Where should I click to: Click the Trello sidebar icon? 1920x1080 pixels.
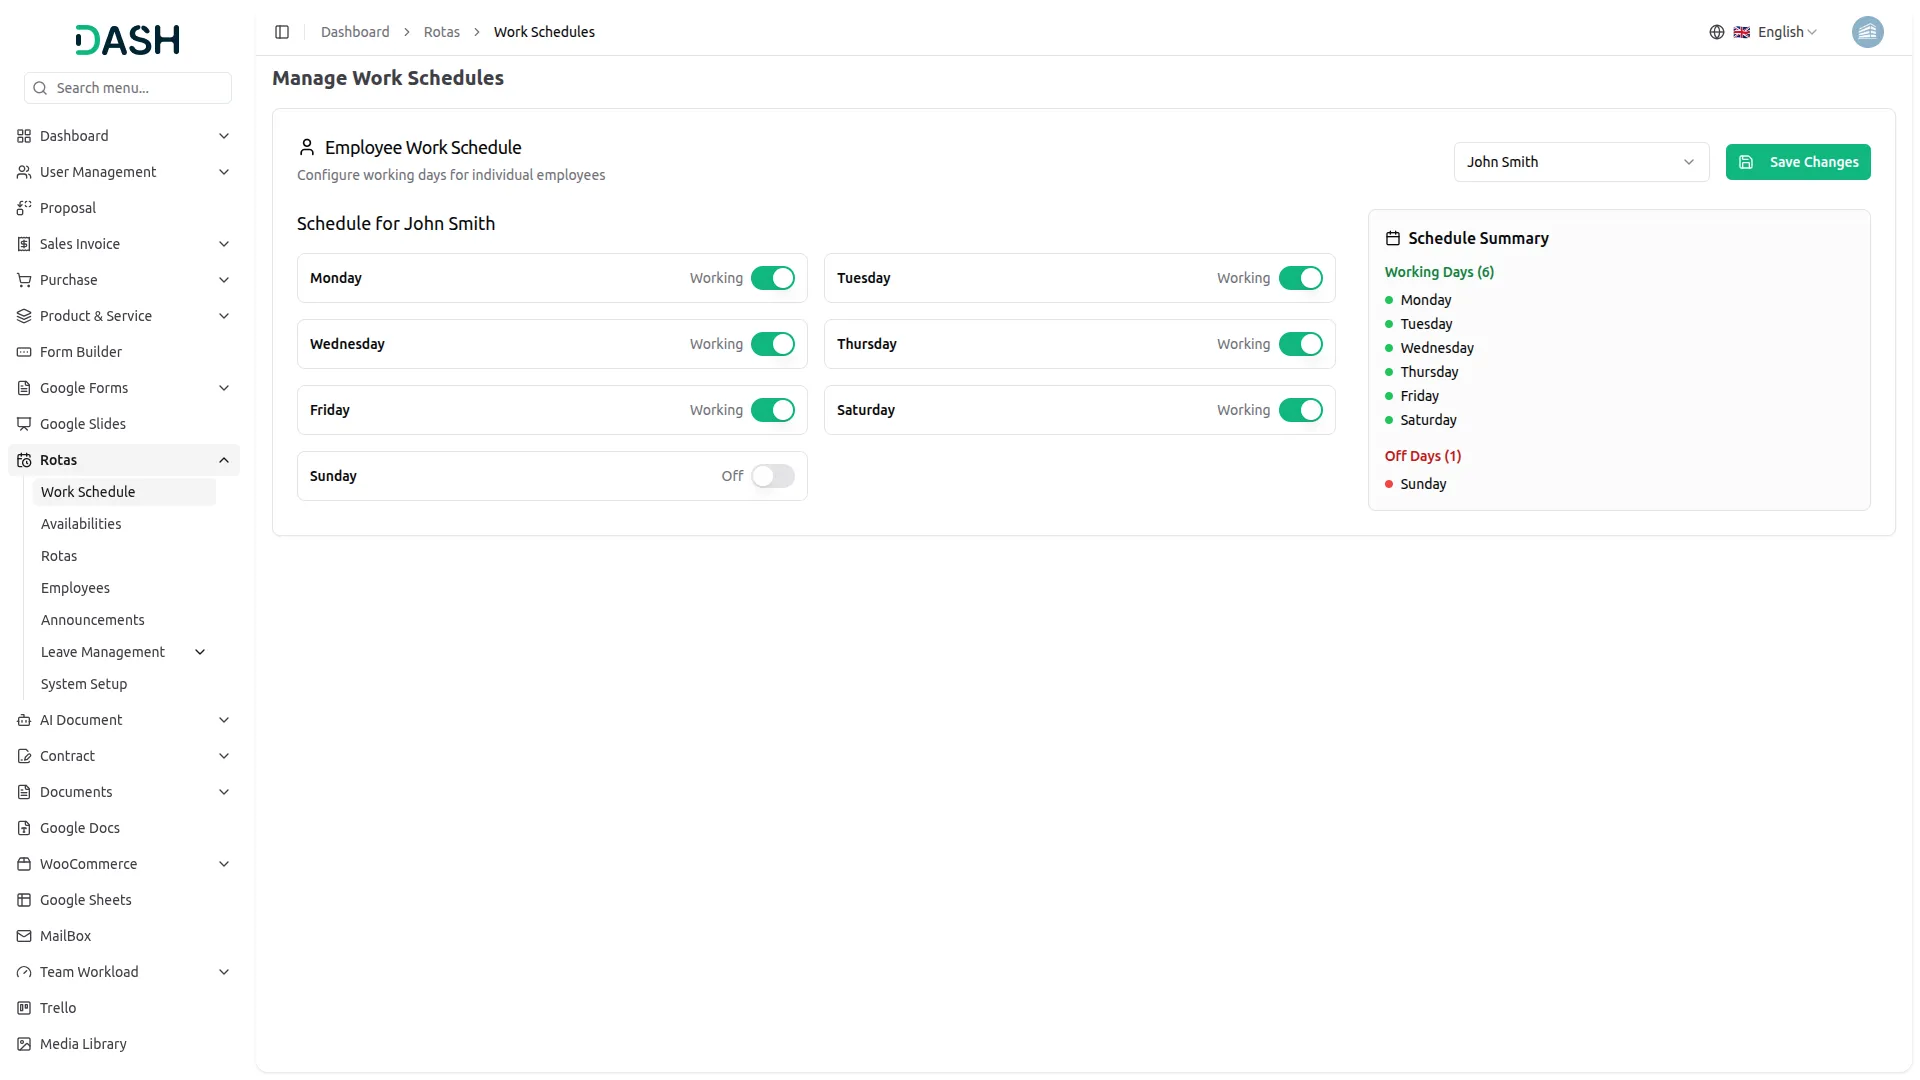24,1008
